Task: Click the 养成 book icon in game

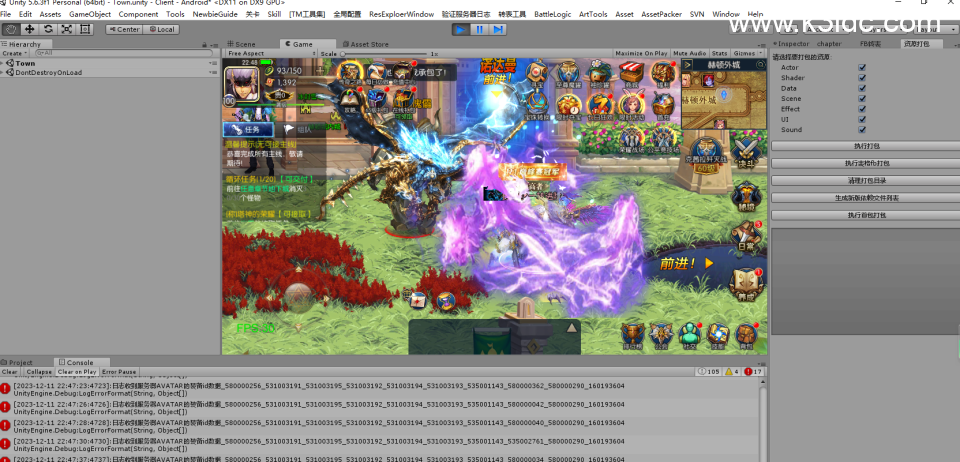Action: point(745,285)
